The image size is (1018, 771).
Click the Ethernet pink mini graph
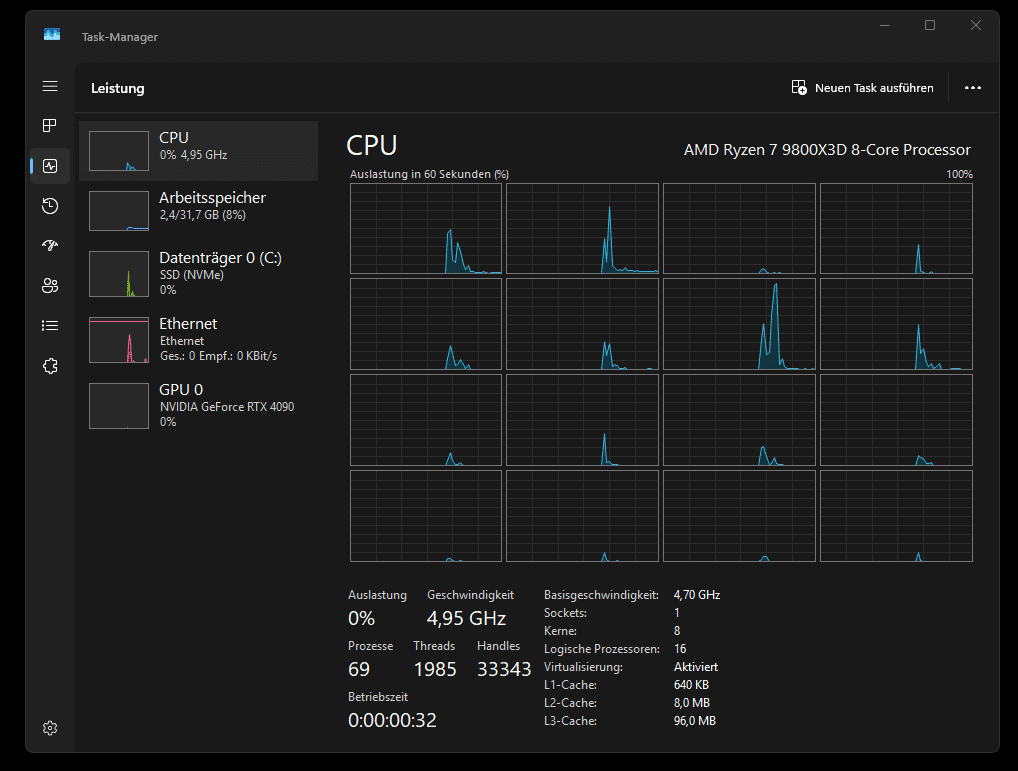click(119, 340)
